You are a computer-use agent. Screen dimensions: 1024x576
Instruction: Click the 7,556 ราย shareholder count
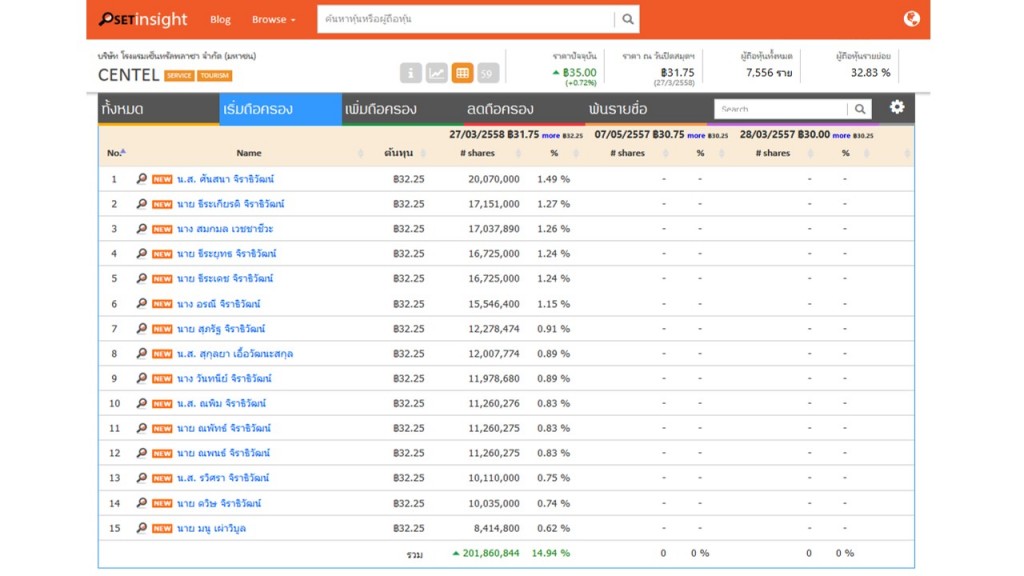(x=769, y=72)
